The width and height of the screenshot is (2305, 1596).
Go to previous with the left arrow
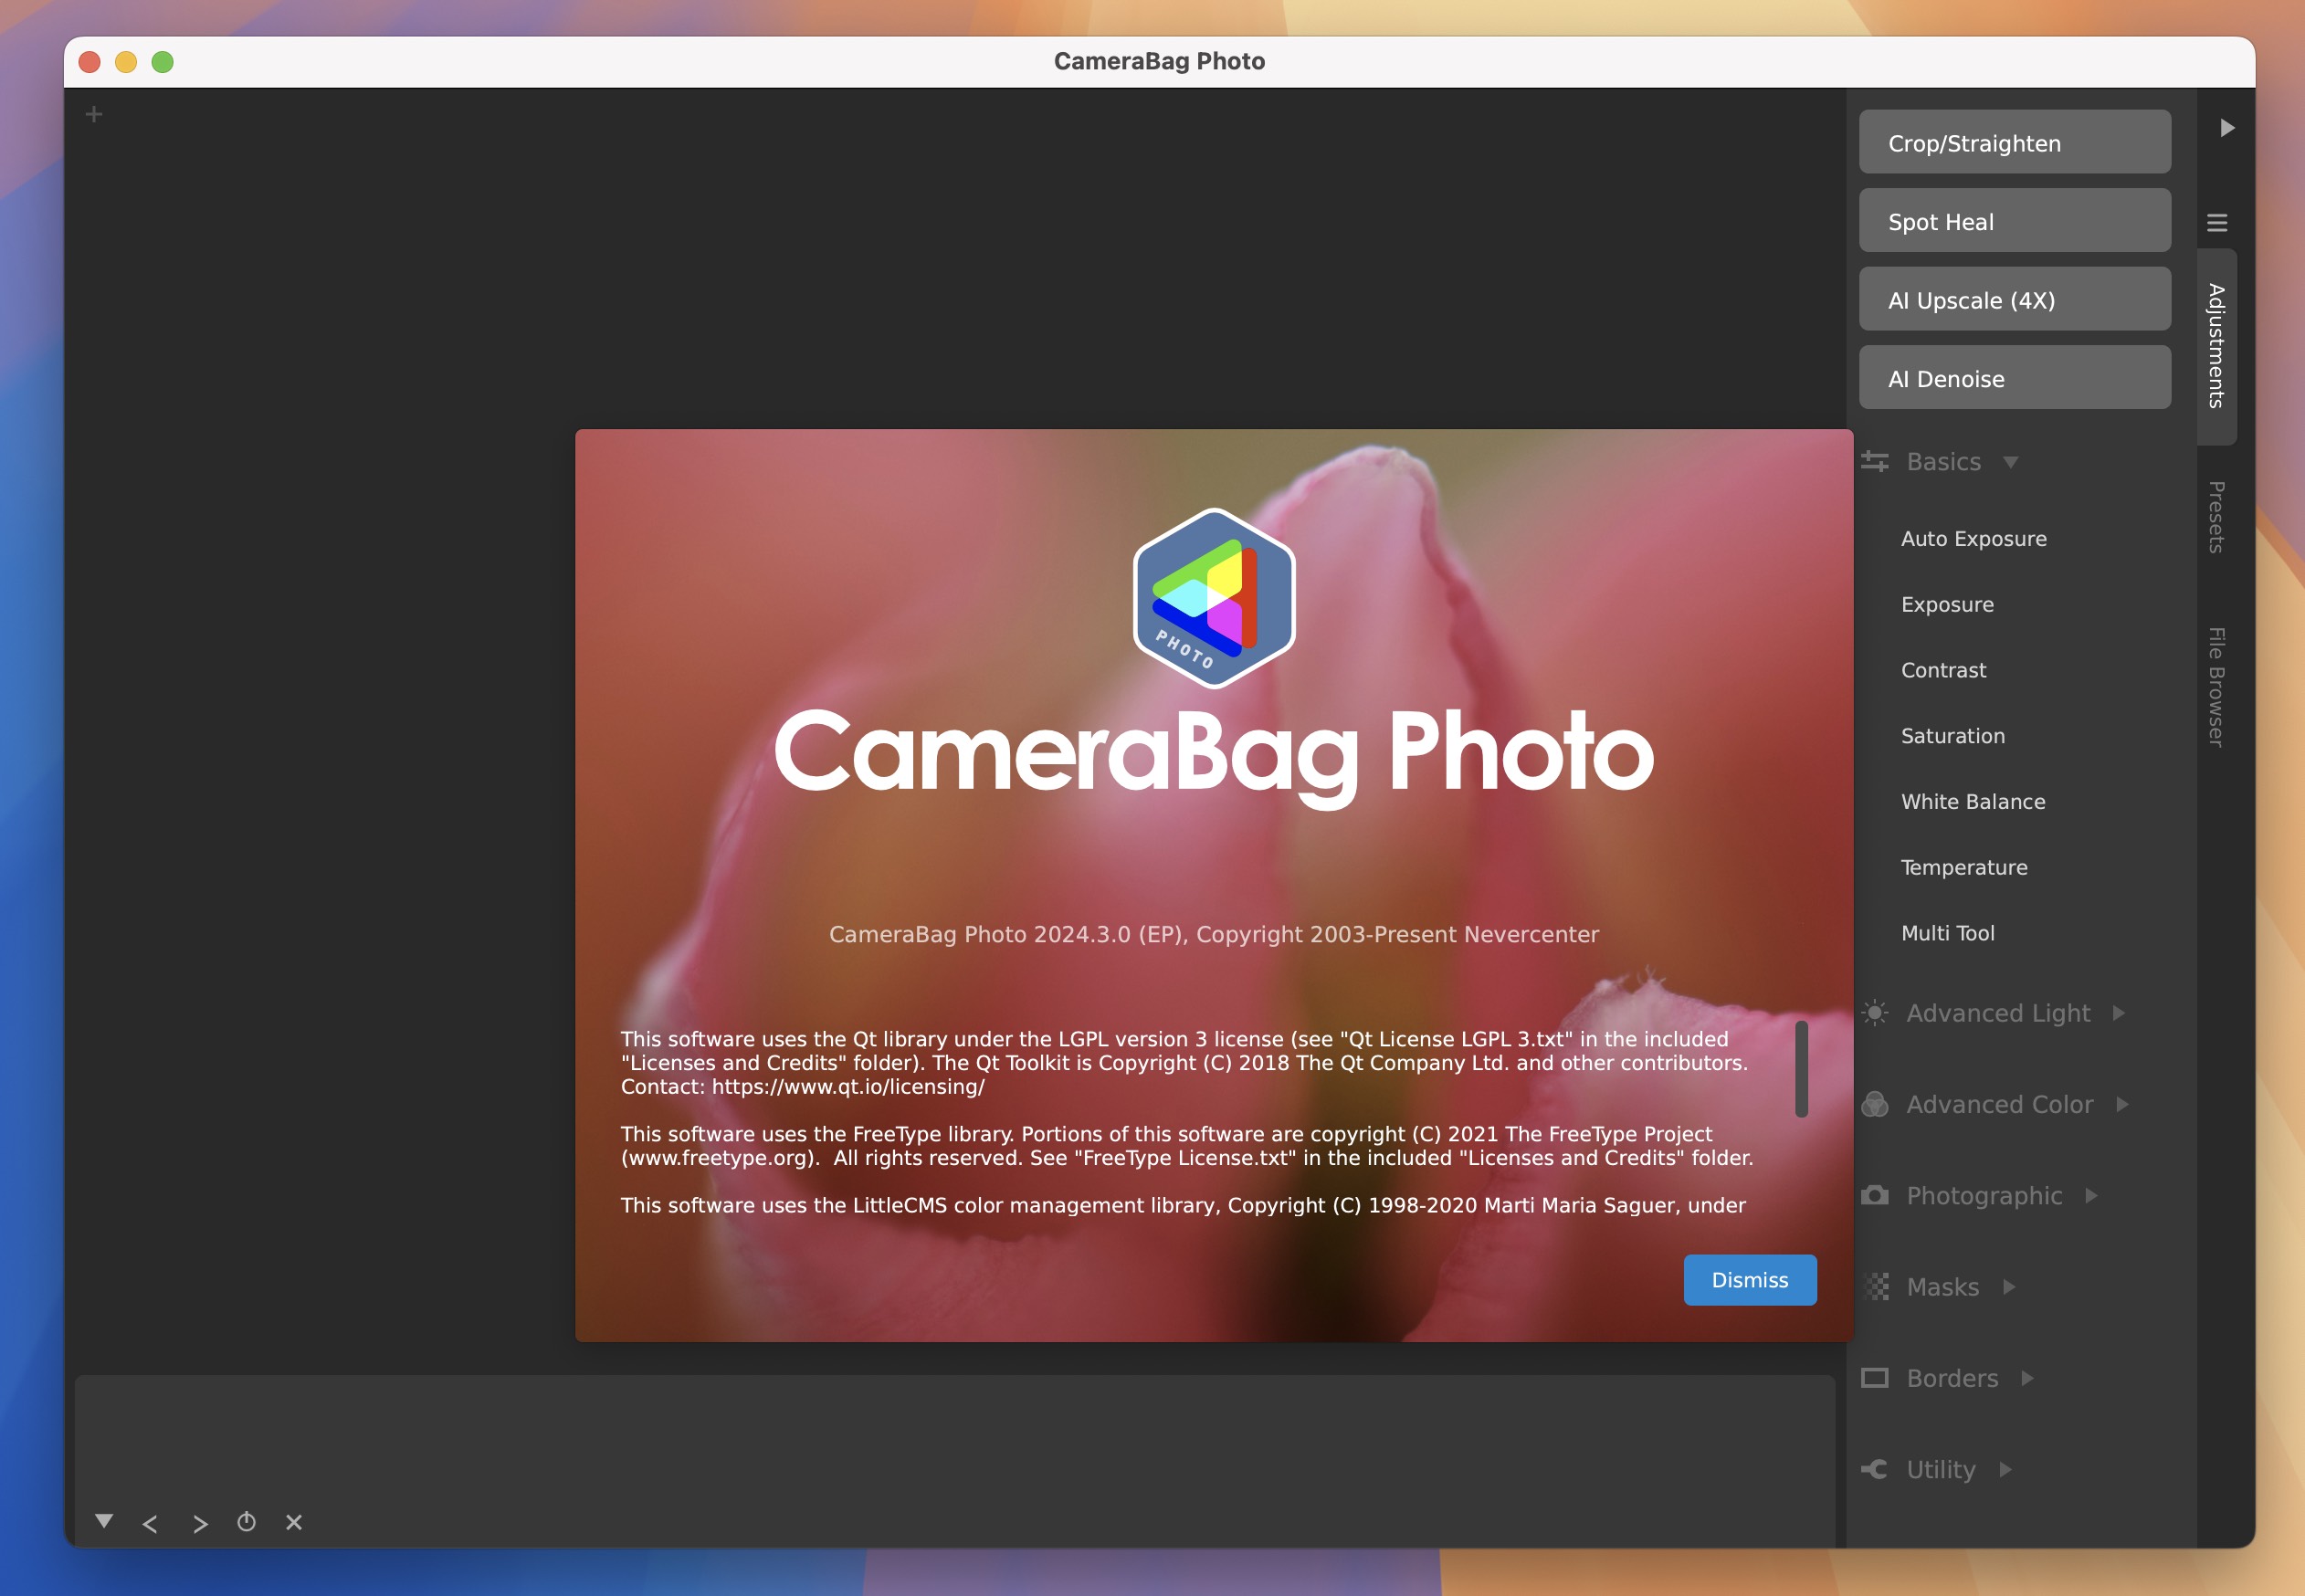coord(150,1524)
